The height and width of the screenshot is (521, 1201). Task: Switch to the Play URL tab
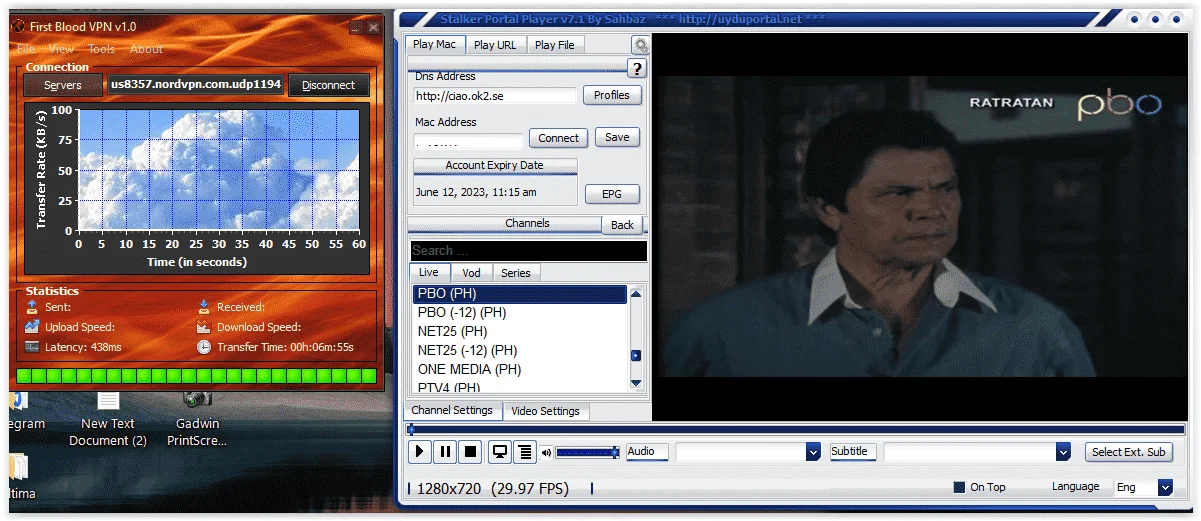coord(495,45)
